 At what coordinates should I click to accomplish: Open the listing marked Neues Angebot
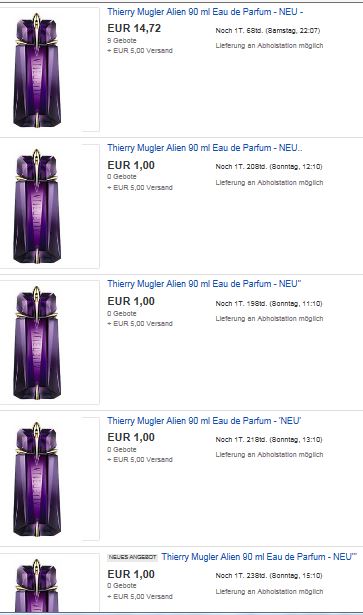tap(259, 557)
